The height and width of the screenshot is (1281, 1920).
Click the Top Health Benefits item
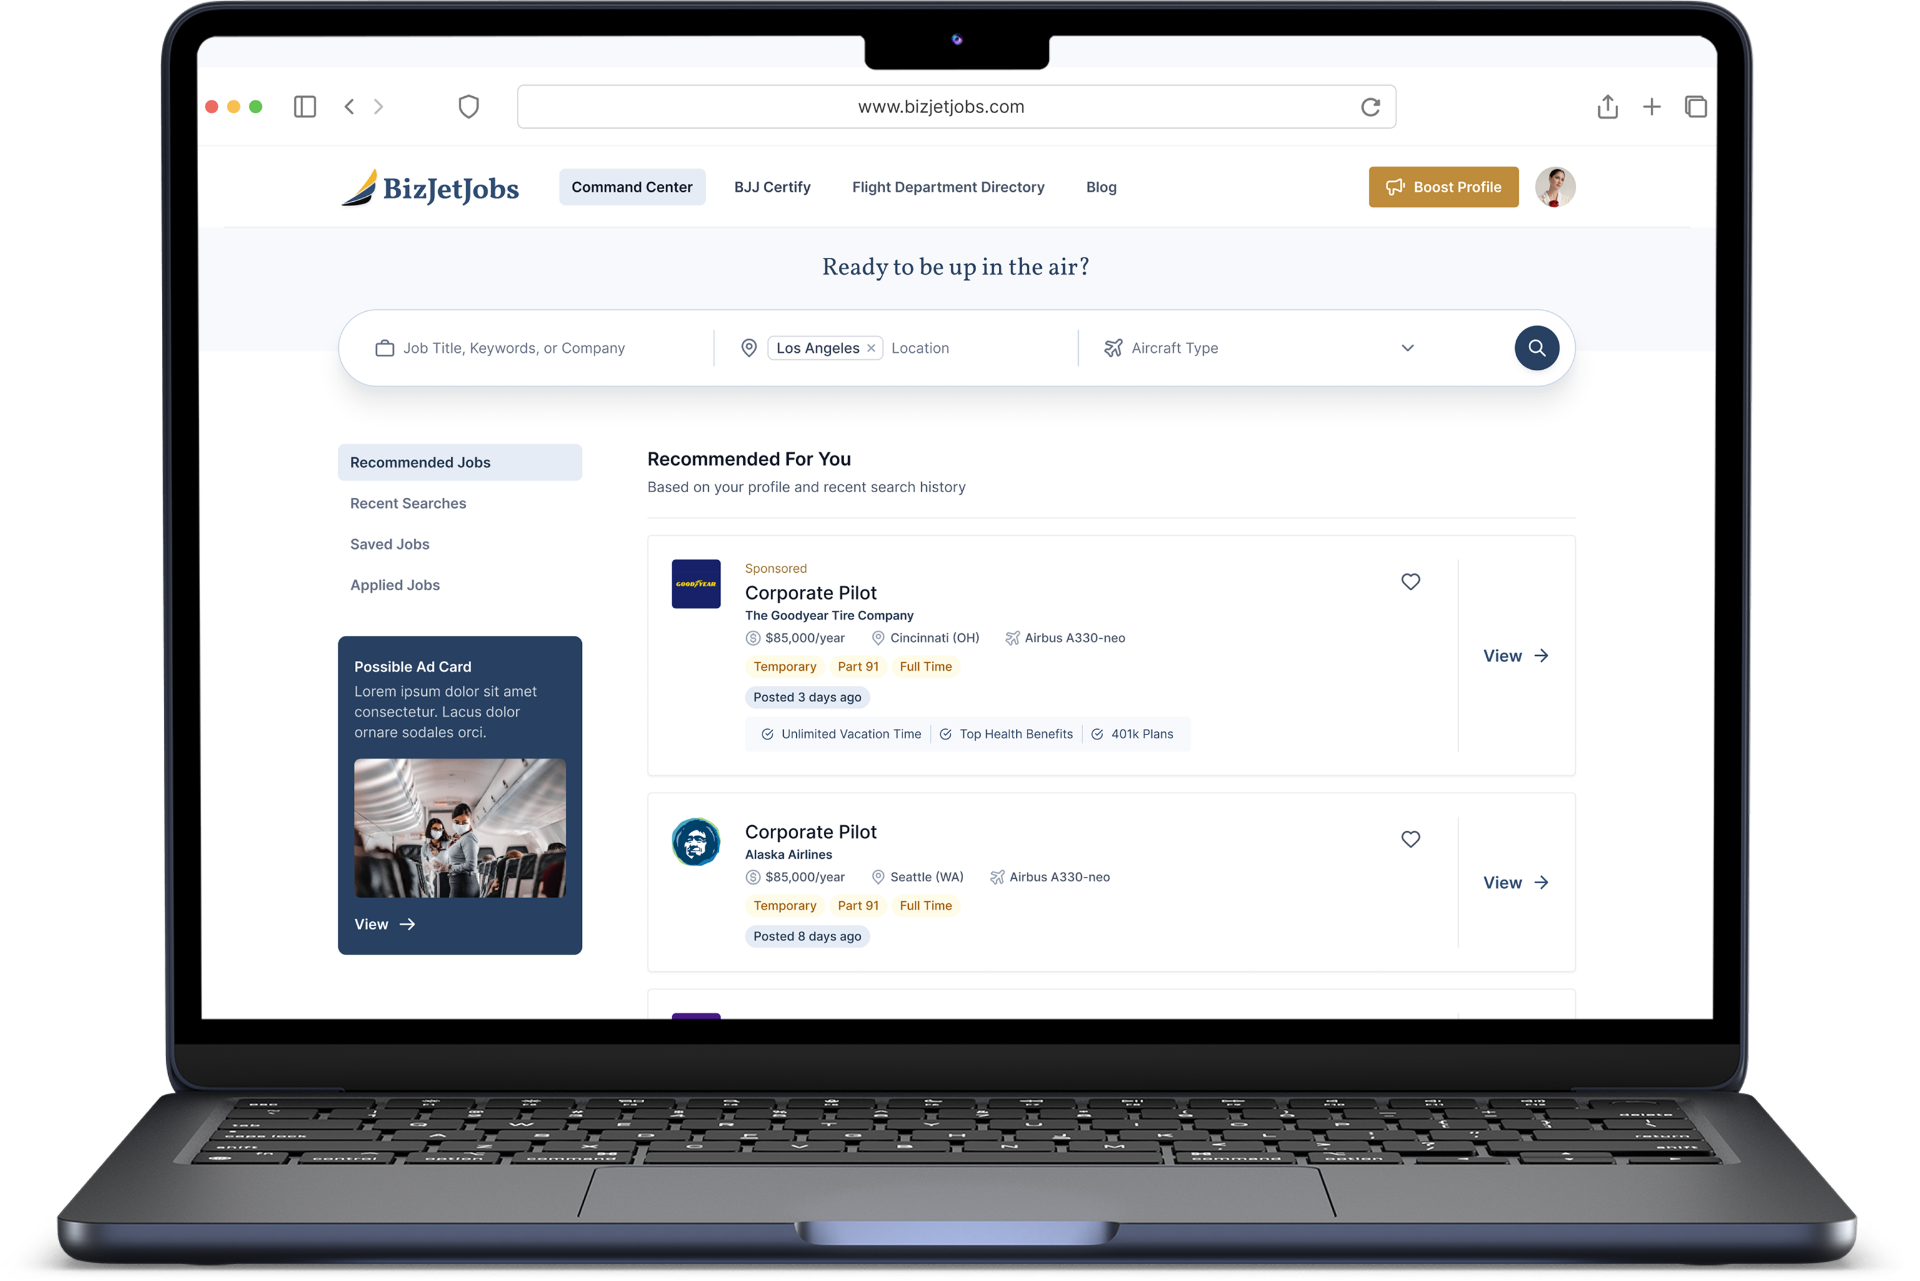(x=1006, y=734)
